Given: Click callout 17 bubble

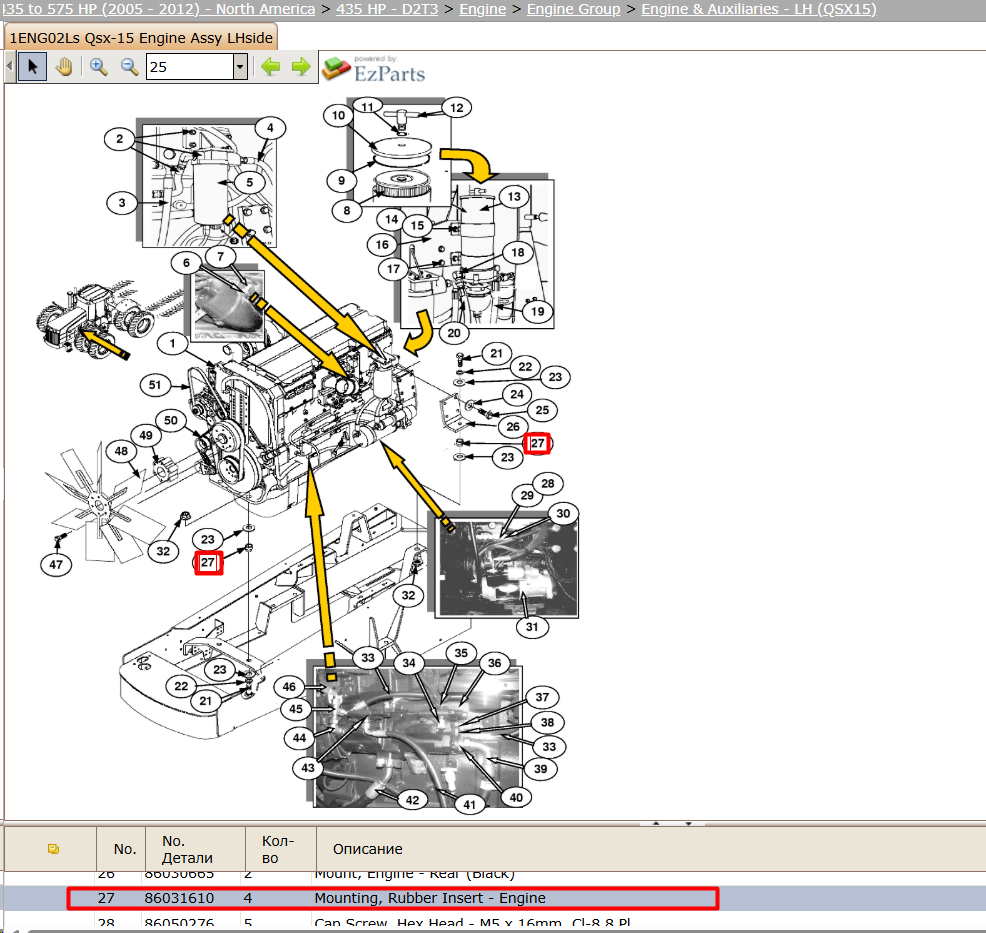Looking at the screenshot, I should click(394, 269).
